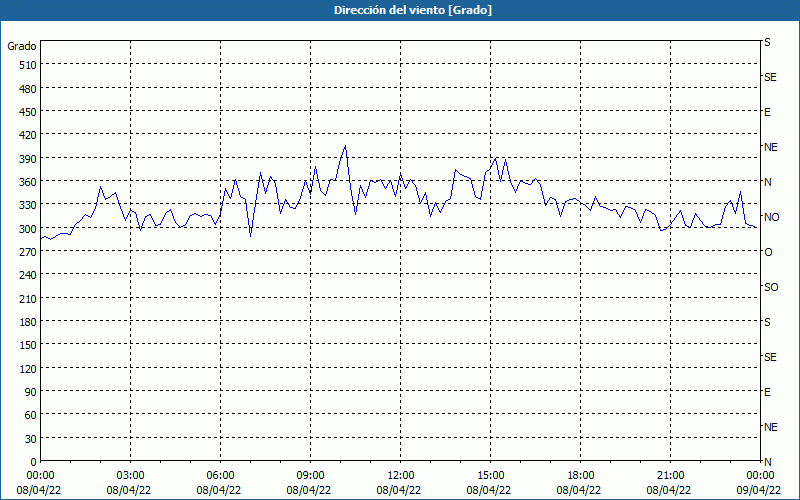Click the 420 degree axis label

click(28, 135)
